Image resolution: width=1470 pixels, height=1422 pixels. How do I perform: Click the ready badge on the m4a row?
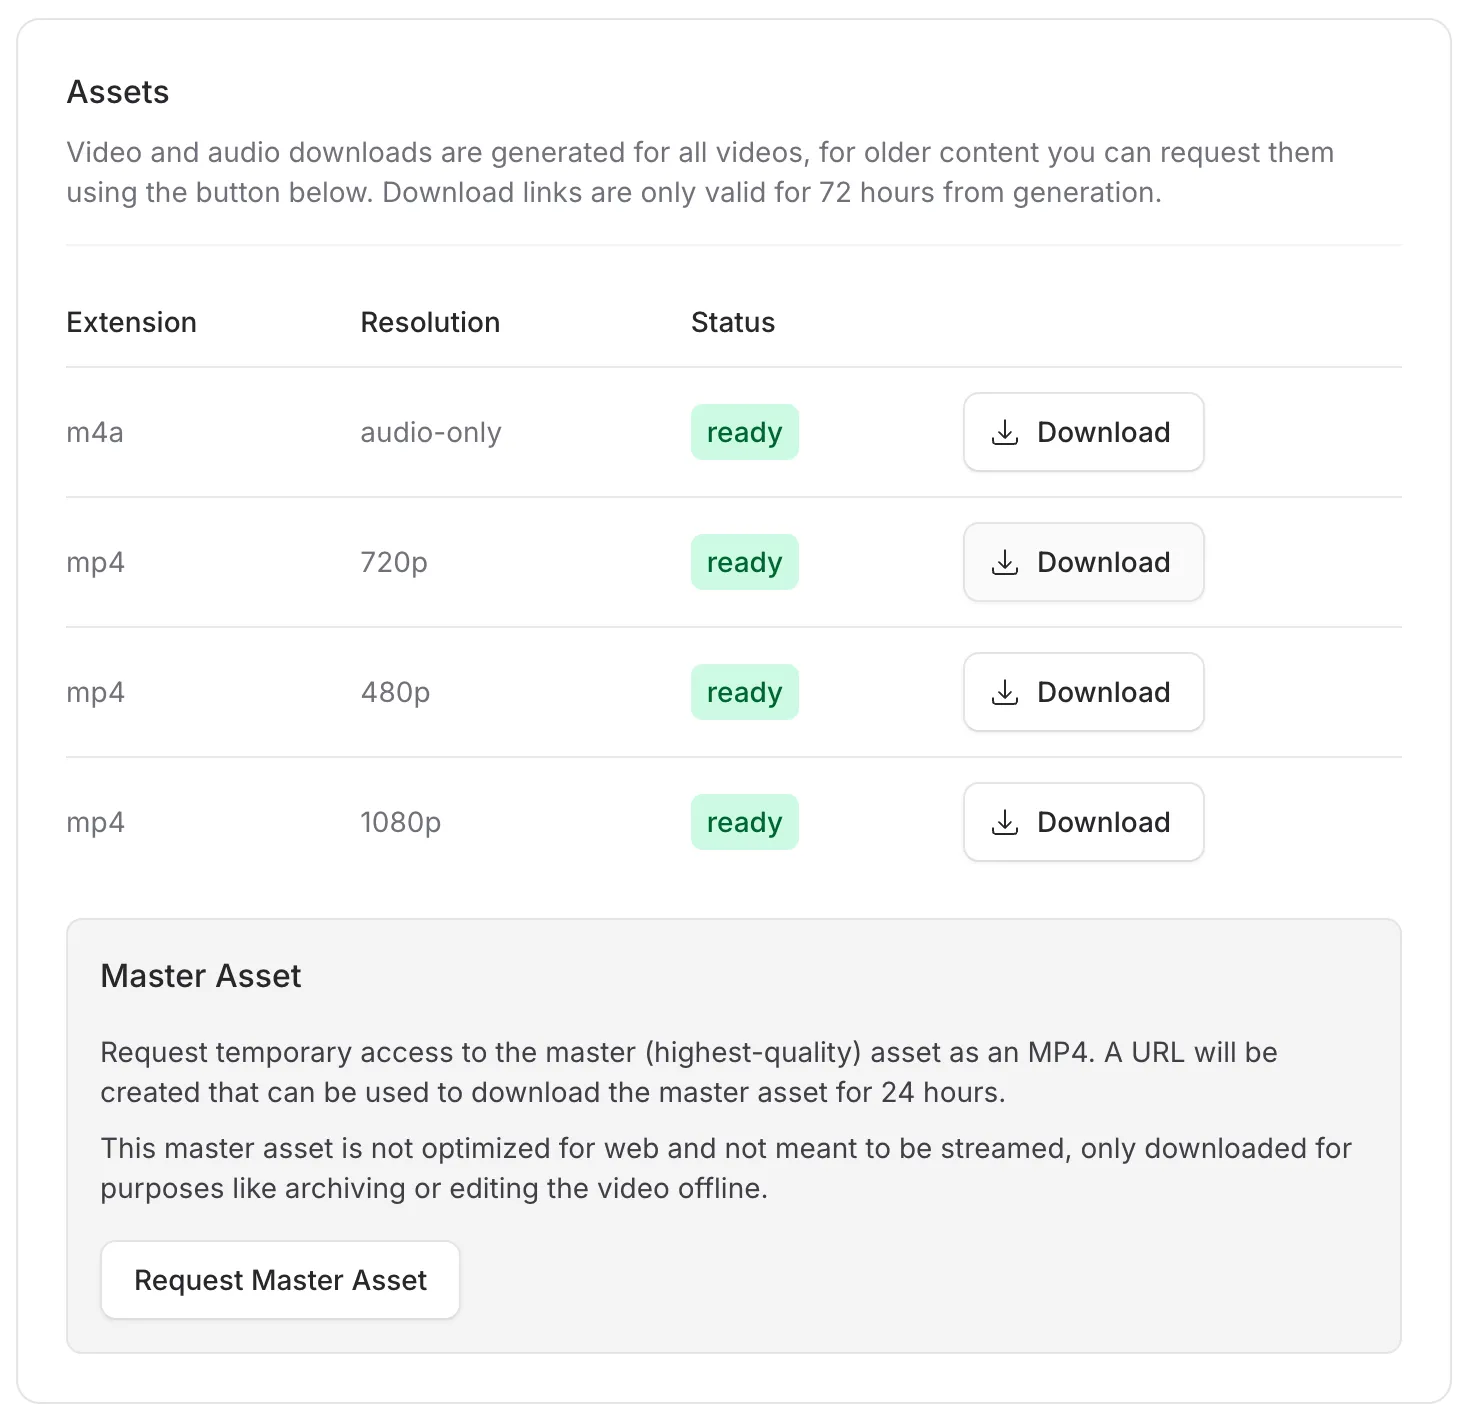(x=744, y=432)
